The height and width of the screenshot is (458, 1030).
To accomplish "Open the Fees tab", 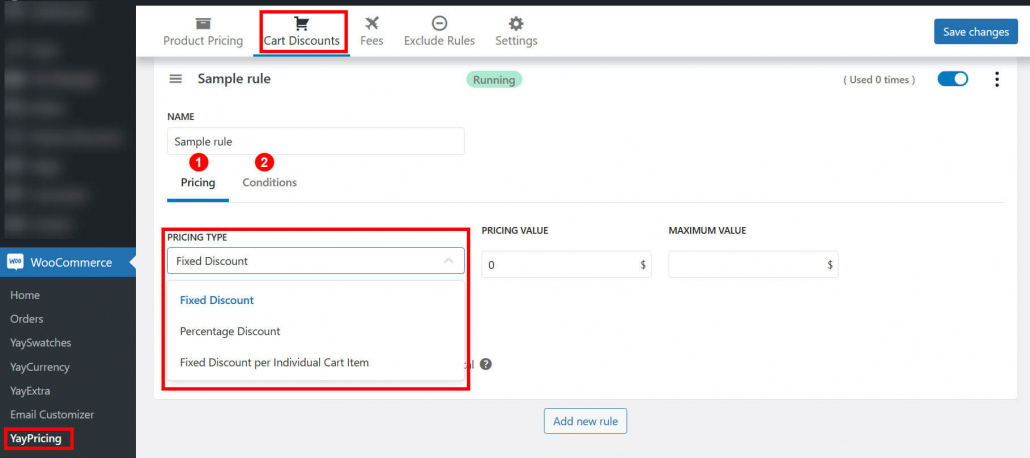I will (x=372, y=32).
